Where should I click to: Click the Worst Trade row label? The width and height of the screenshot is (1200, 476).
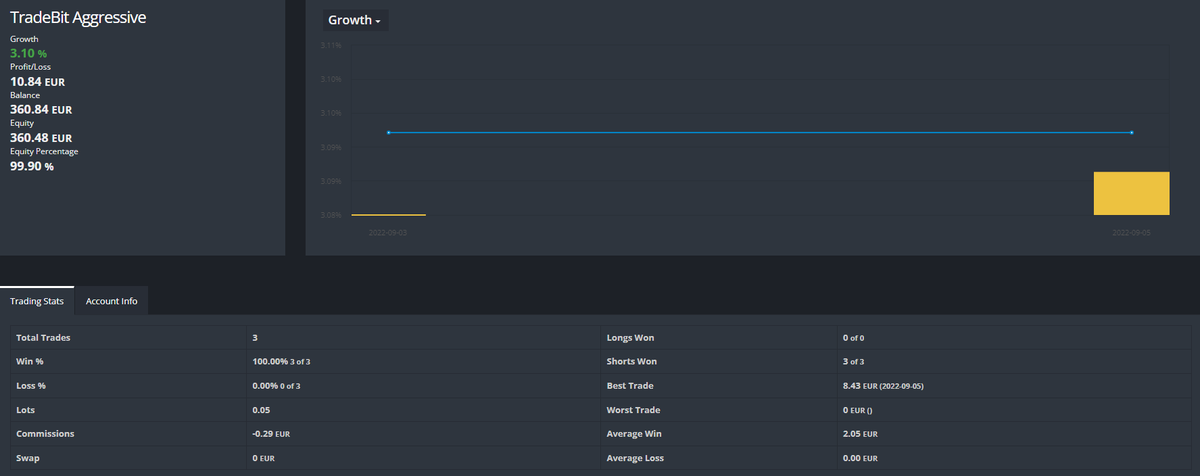coord(633,409)
